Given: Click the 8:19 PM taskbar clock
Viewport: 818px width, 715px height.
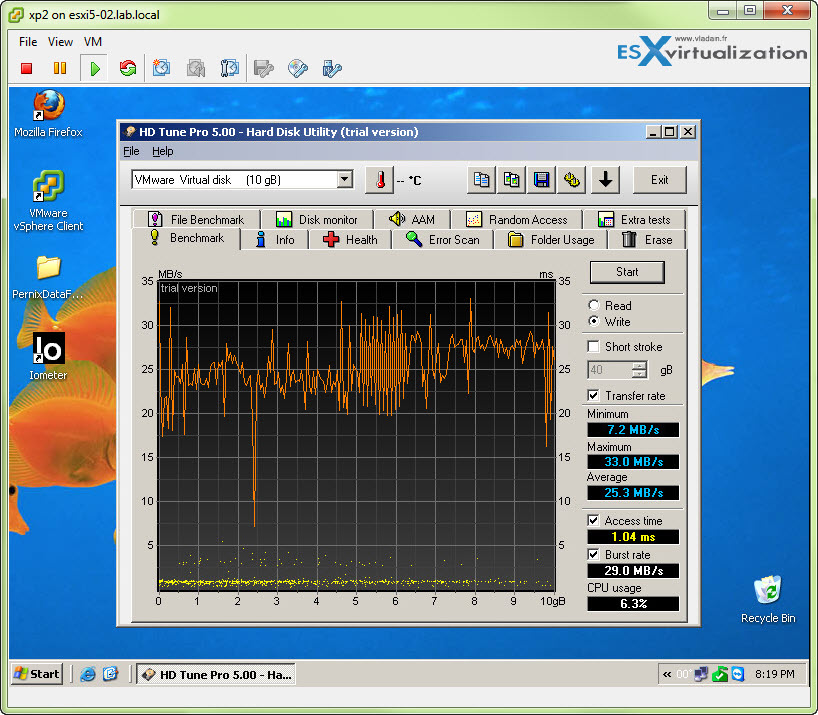Looking at the screenshot, I should pyautogui.click(x=775, y=674).
